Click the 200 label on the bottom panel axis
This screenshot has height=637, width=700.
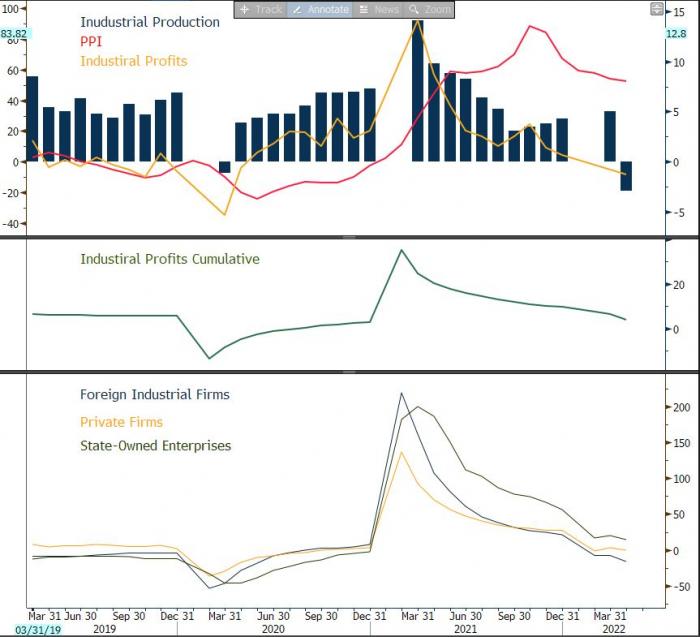click(x=682, y=408)
